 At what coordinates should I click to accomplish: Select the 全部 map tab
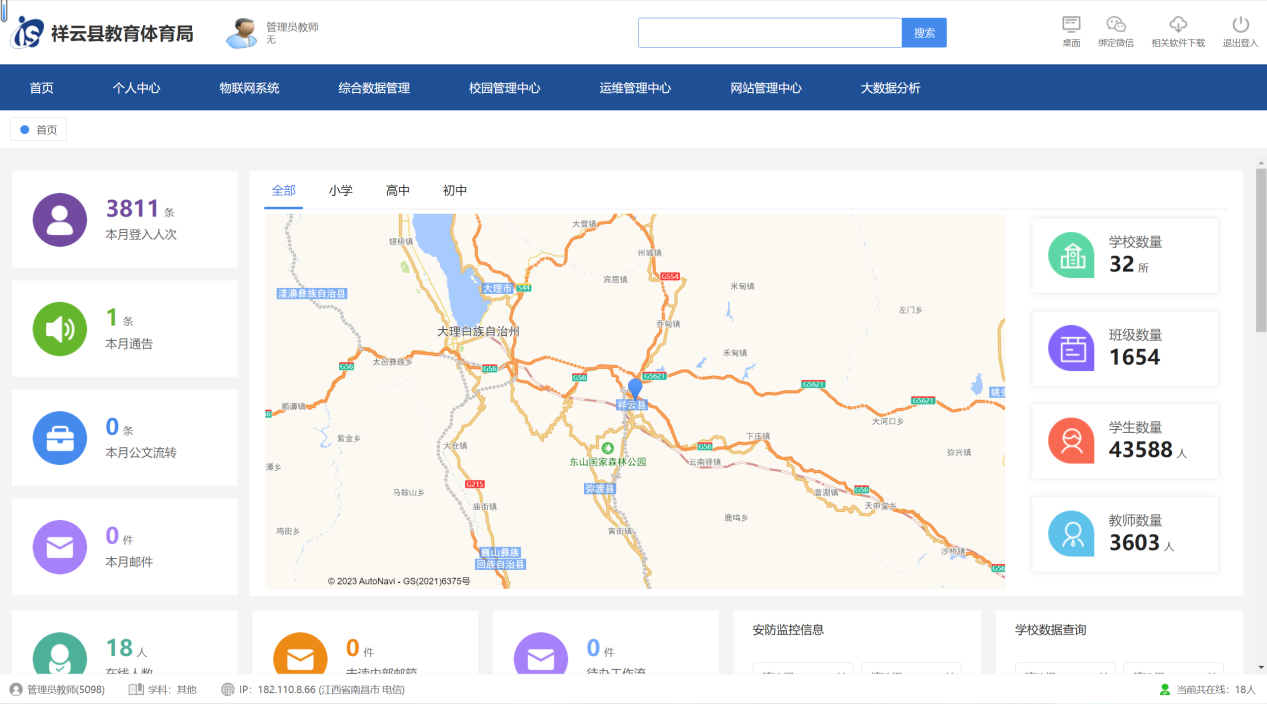click(x=284, y=190)
